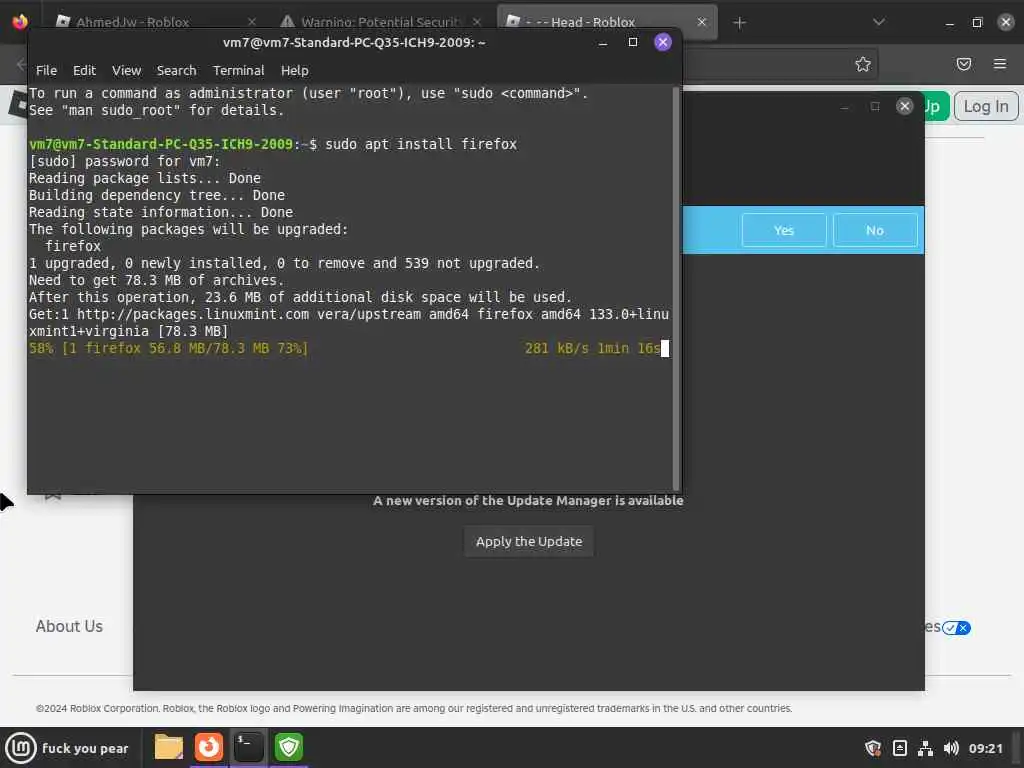The image size is (1024, 768).
Task: Open the Linux Mint menu logo
Action: click(20, 748)
